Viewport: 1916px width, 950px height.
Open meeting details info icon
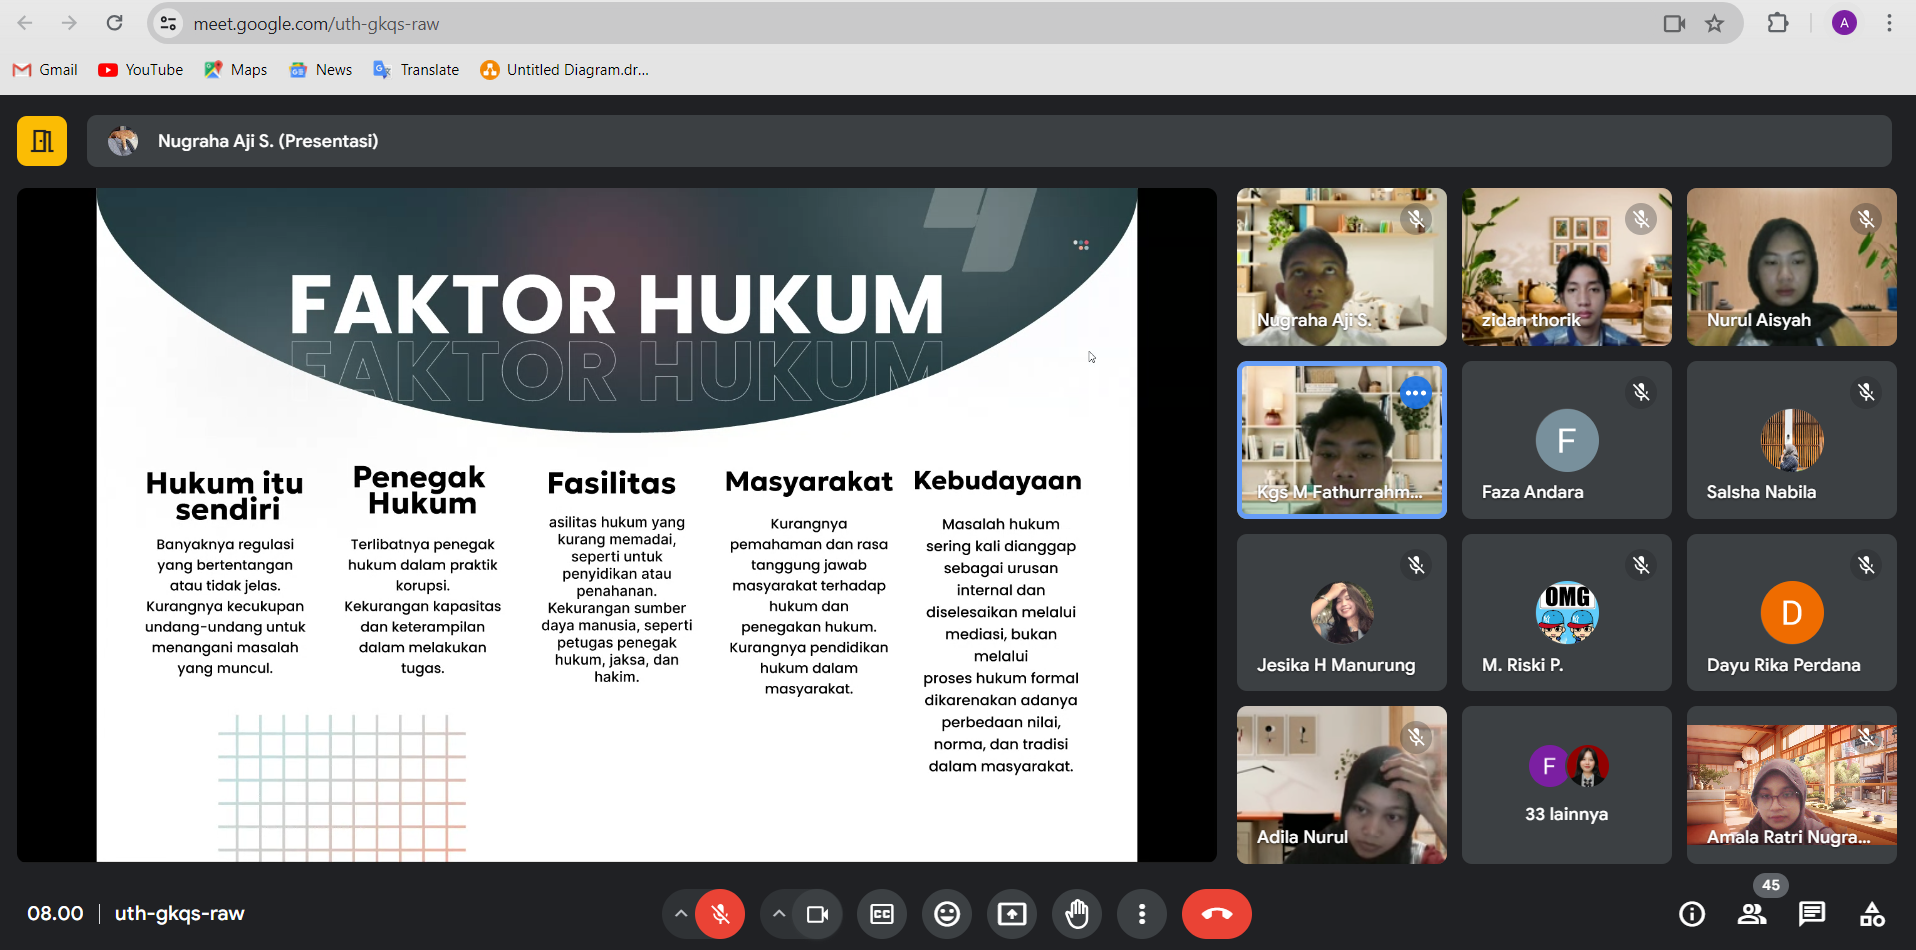point(1692,914)
